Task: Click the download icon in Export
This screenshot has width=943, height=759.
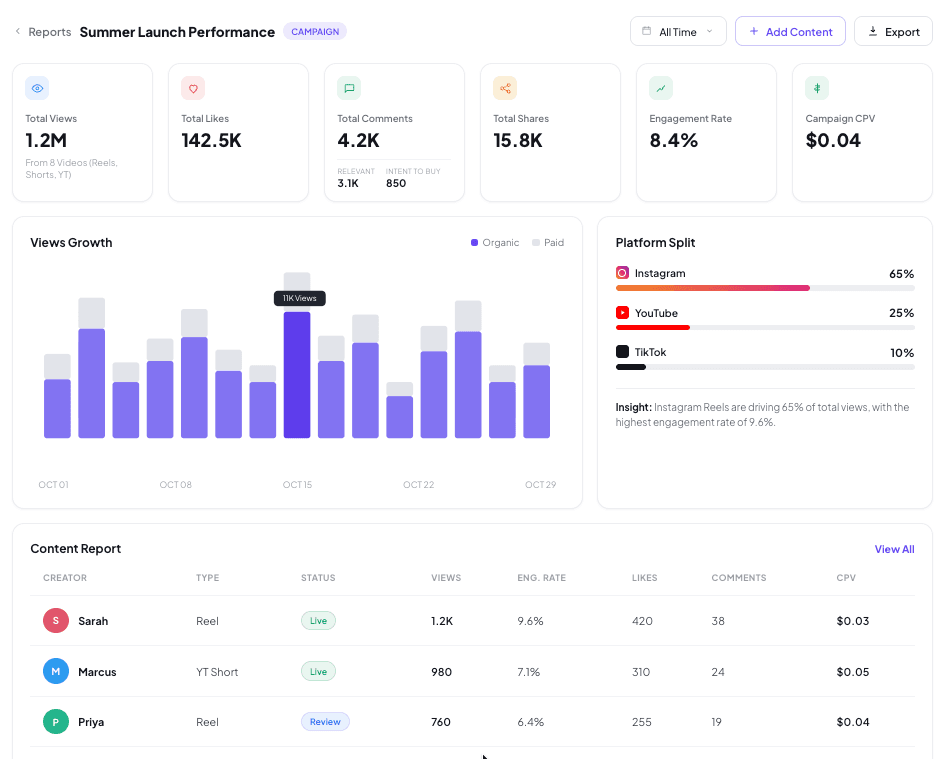Action: tap(873, 31)
